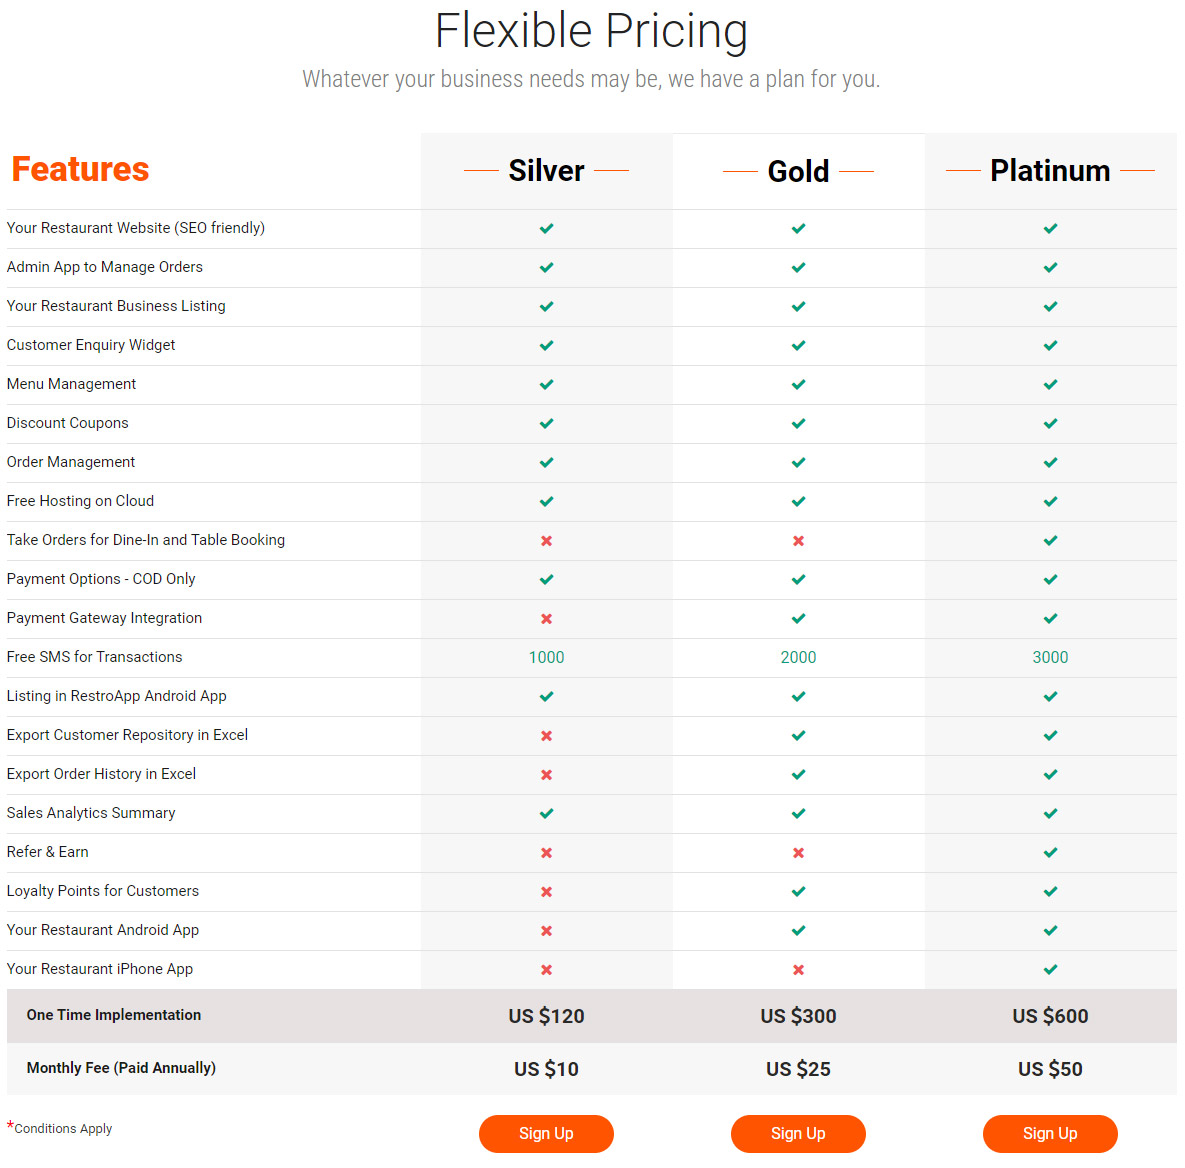Select the Silver plan column header
This screenshot has height=1168, width=1185.
(x=546, y=171)
